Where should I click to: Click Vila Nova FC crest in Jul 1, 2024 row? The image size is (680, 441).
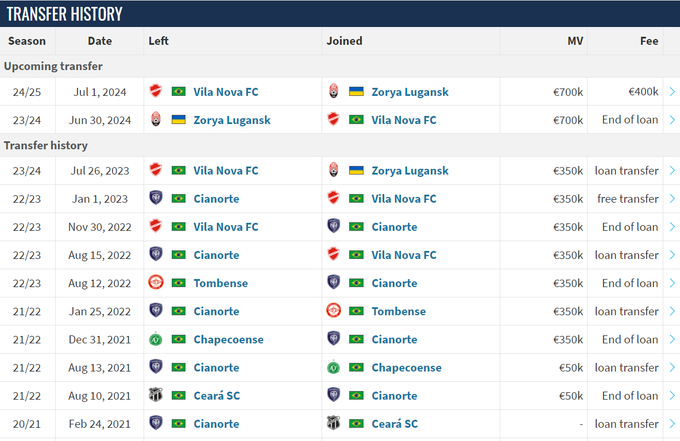coord(156,92)
